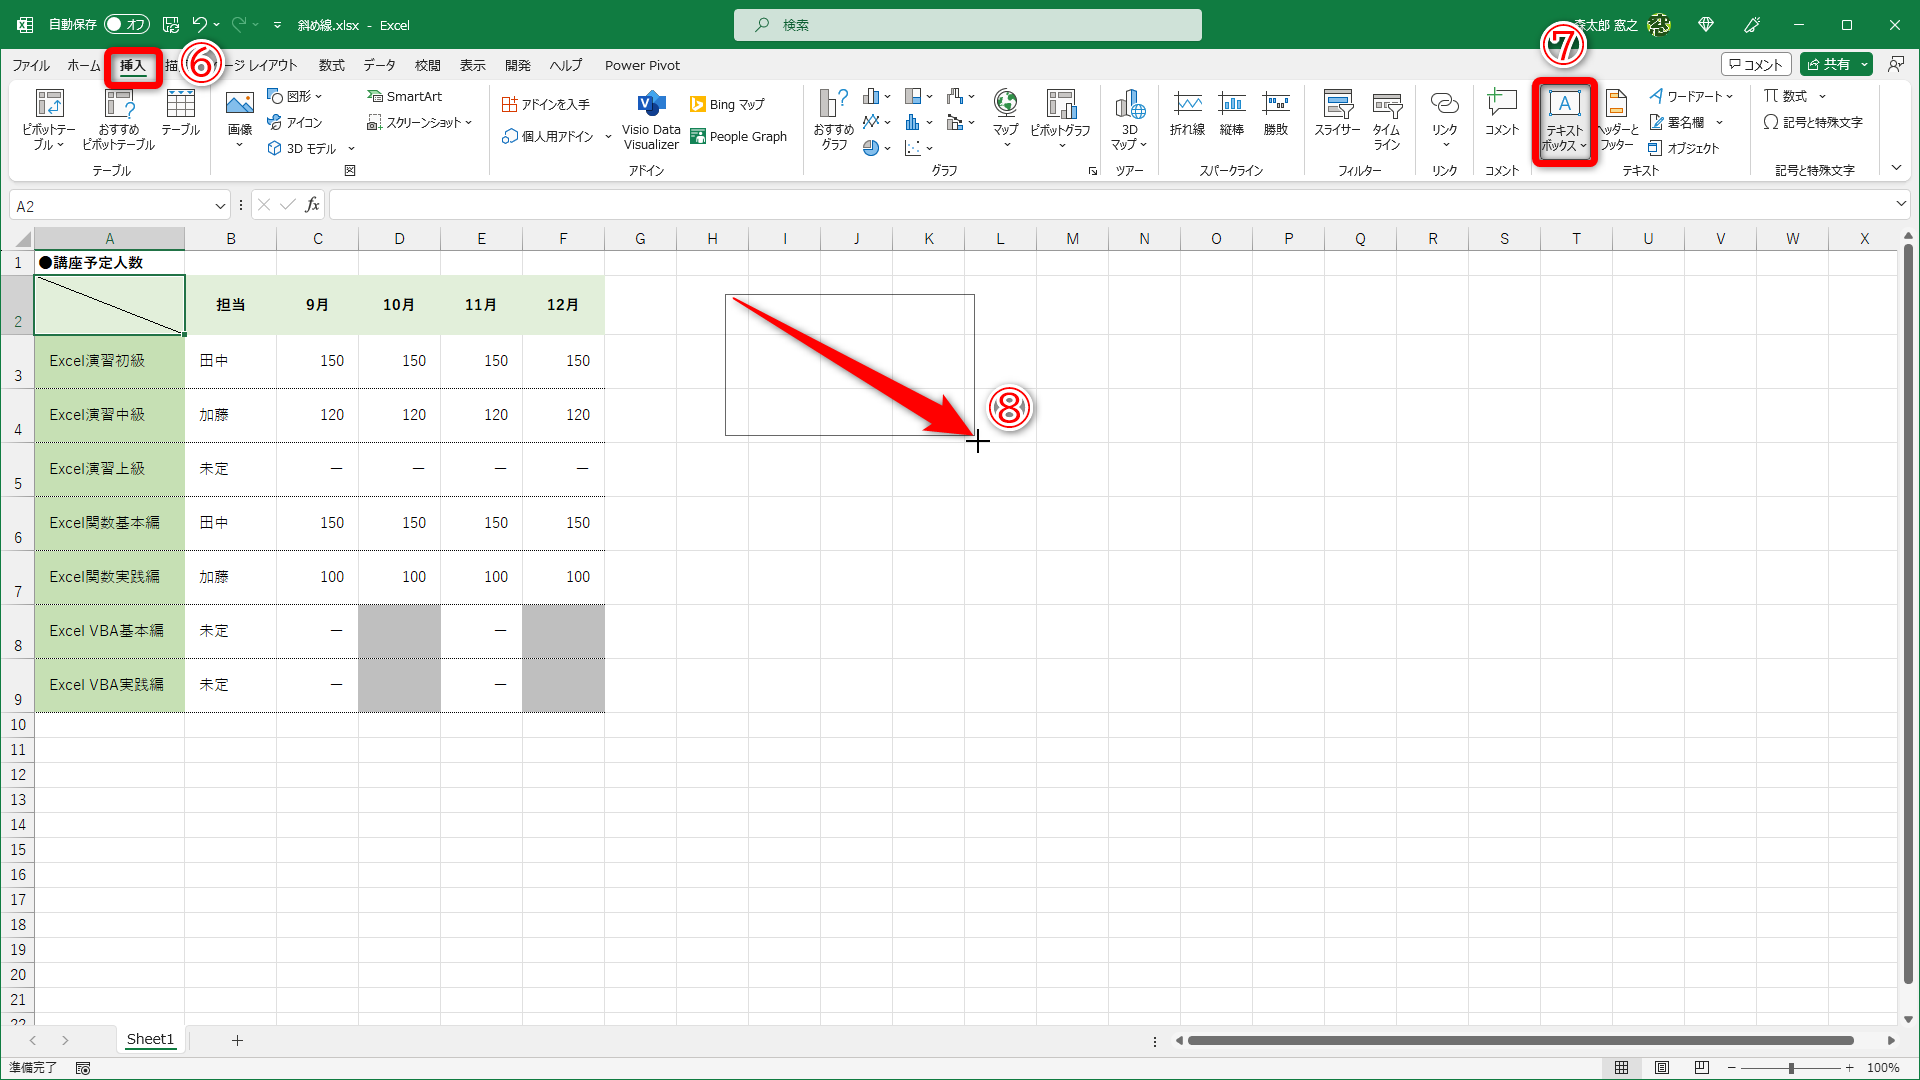Click the Comments button
Viewport: 1920px width, 1080px height.
1756,65
